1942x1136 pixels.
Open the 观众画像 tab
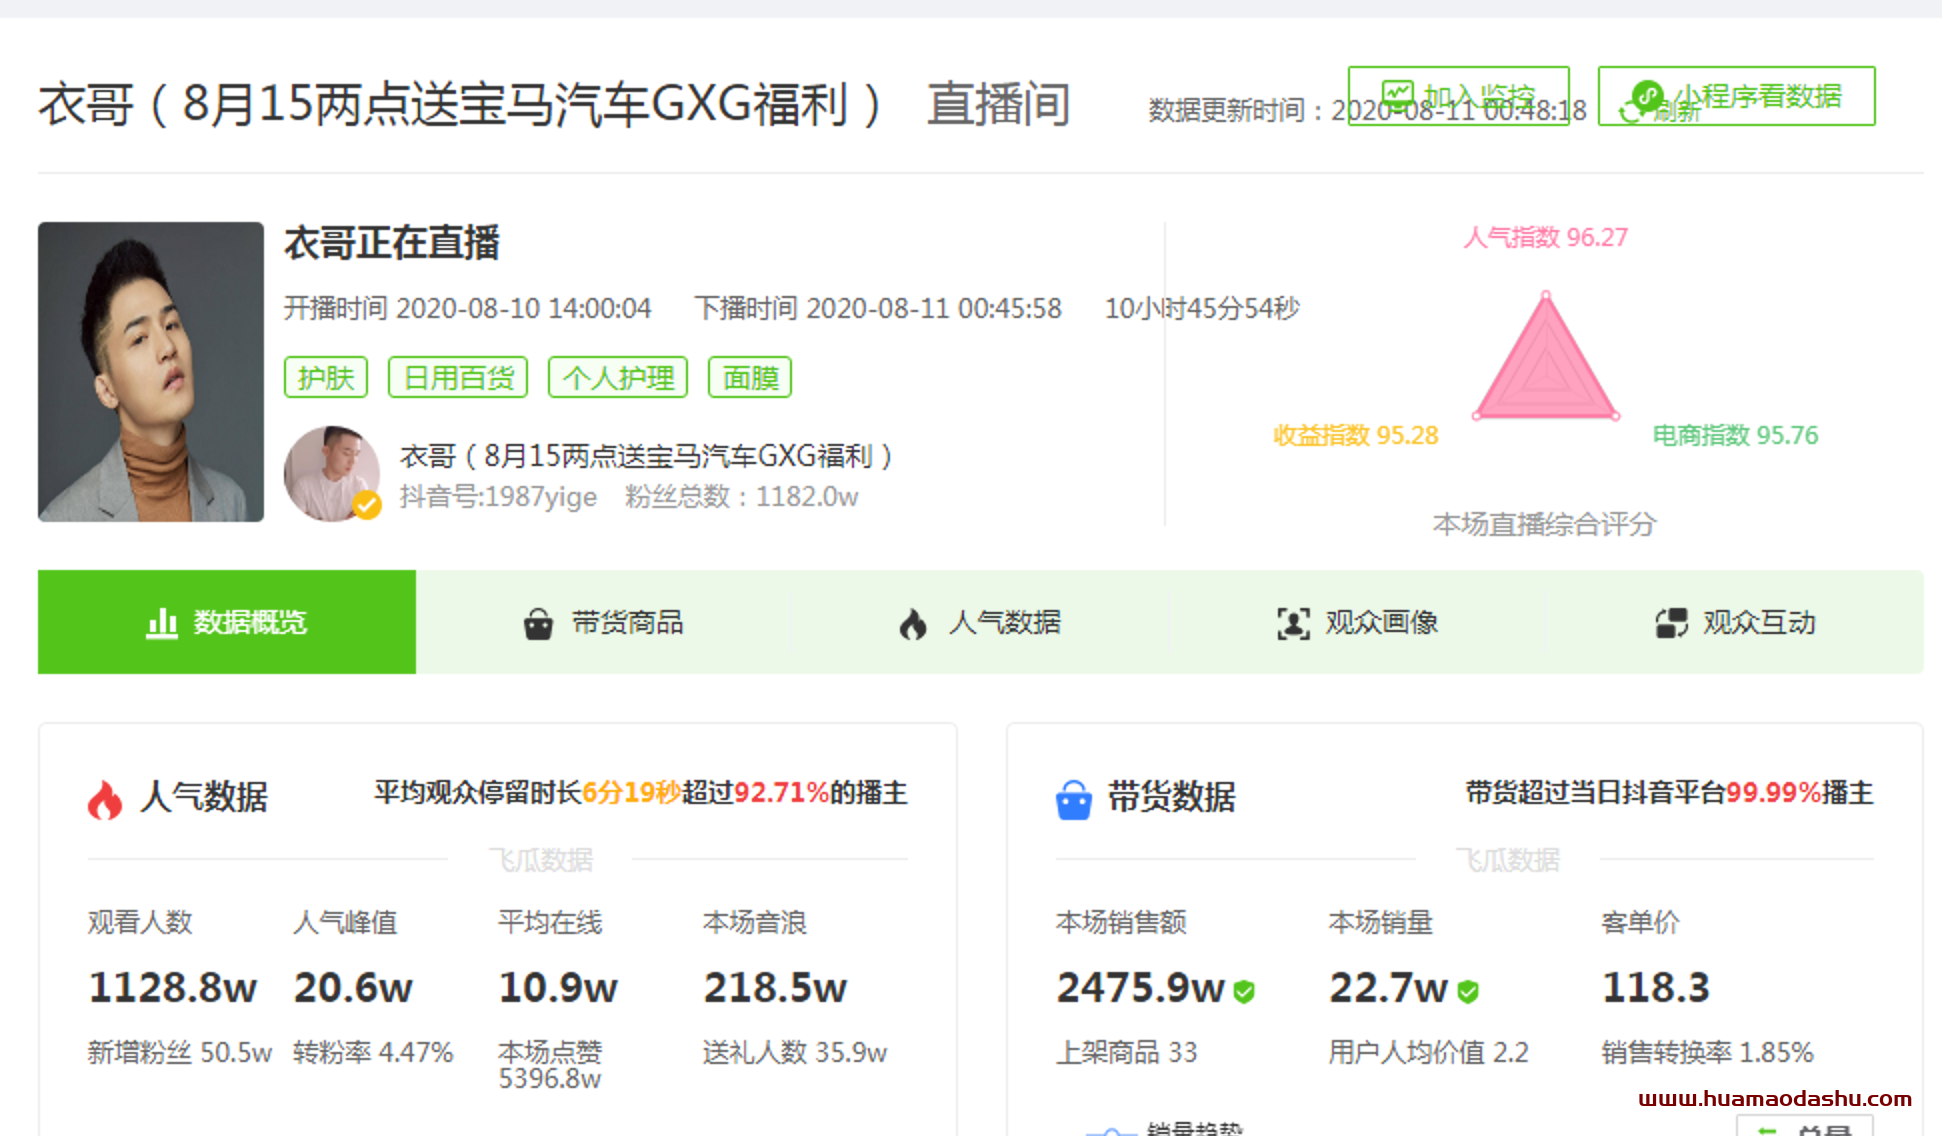tap(1358, 622)
